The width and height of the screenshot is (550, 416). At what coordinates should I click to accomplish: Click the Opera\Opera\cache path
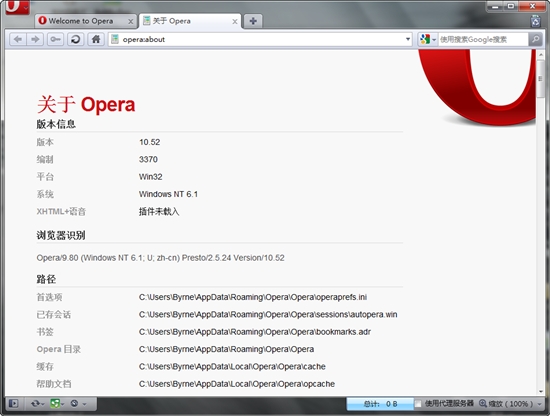coord(232,367)
